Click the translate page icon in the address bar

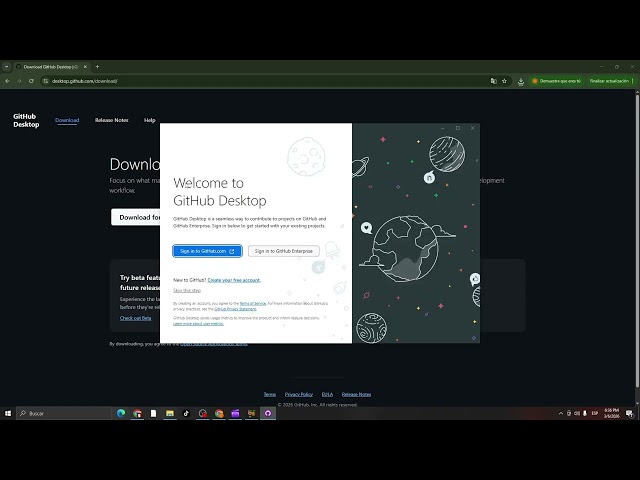pos(493,81)
